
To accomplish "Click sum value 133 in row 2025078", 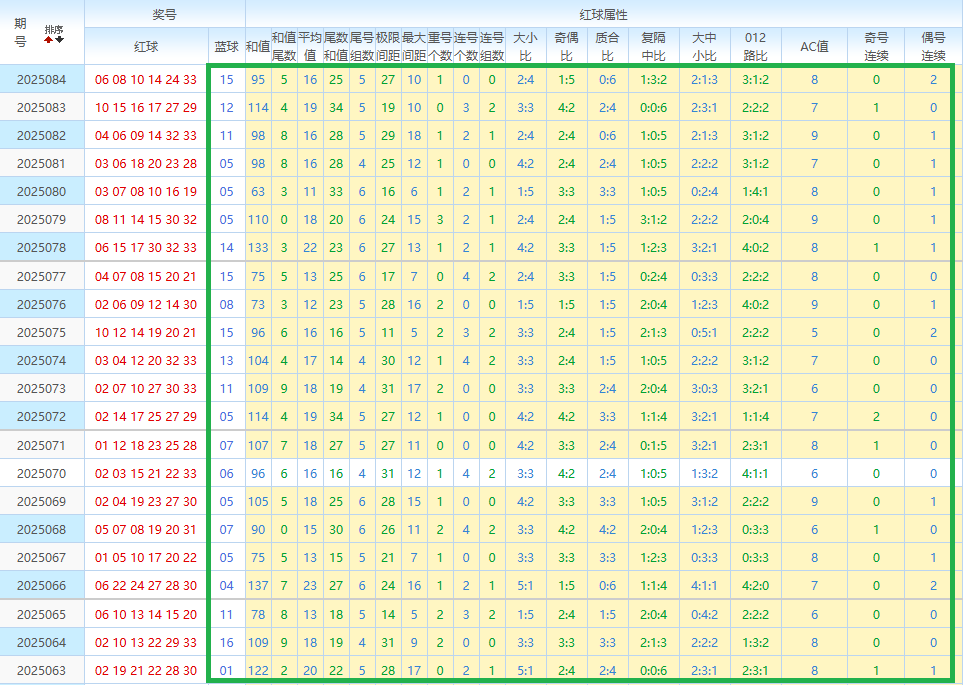I will point(258,248).
